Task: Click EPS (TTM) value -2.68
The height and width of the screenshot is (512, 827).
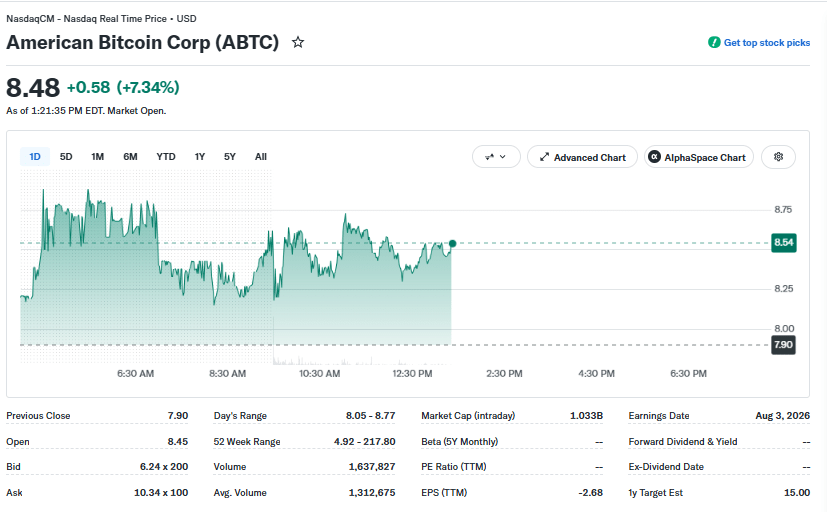Action: (x=590, y=492)
